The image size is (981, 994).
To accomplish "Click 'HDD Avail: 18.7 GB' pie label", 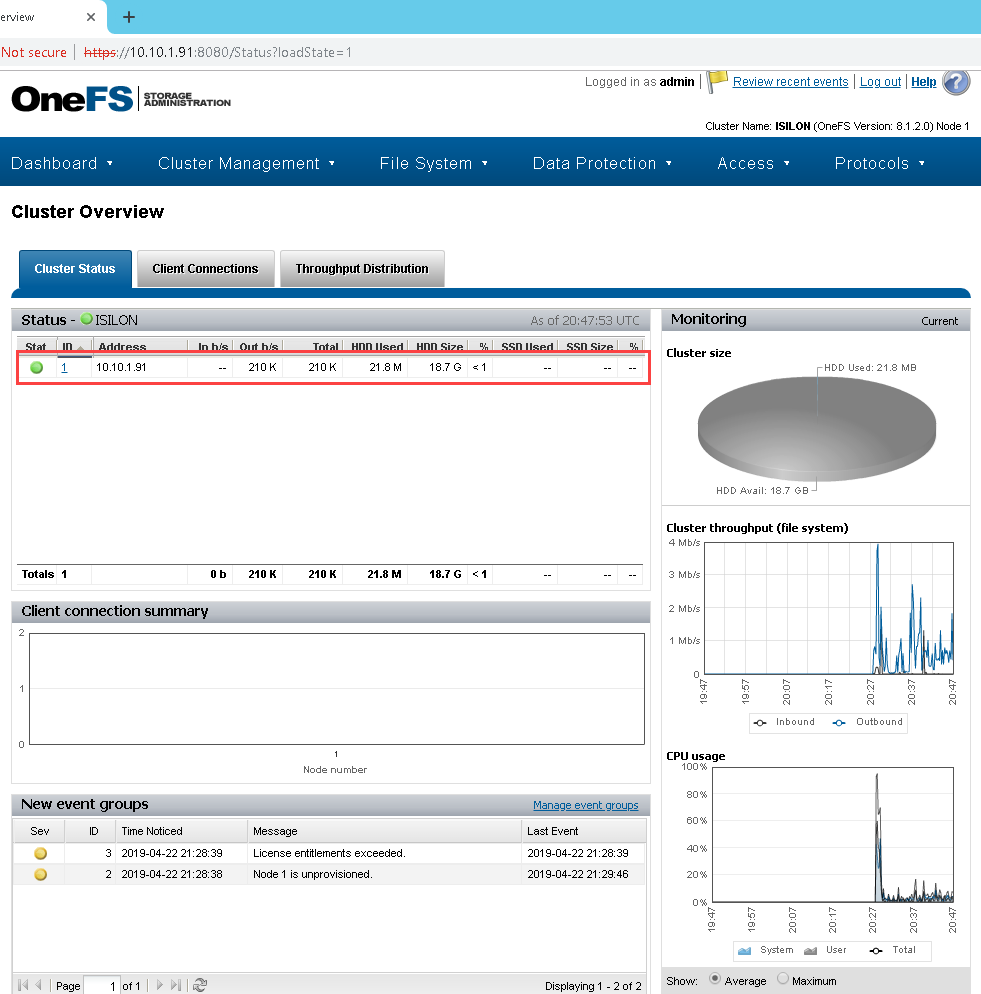I will (762, 491).
